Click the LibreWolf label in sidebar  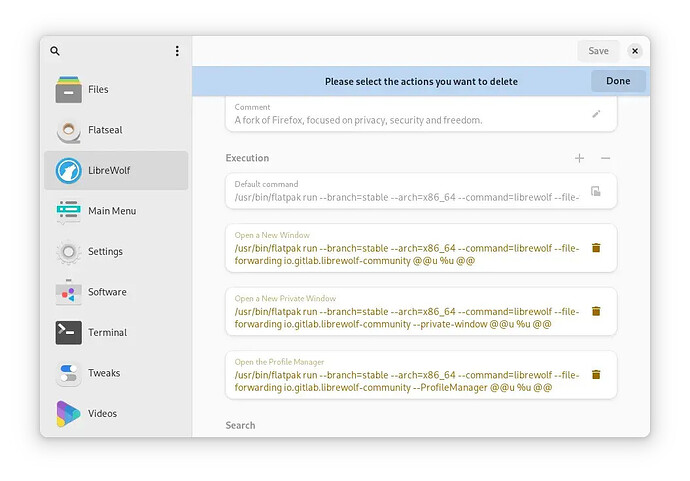[109, 171]
